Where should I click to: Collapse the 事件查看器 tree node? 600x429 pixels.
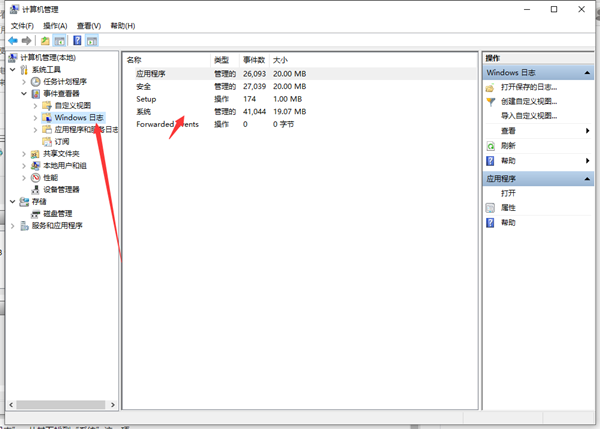coord(25,93)
